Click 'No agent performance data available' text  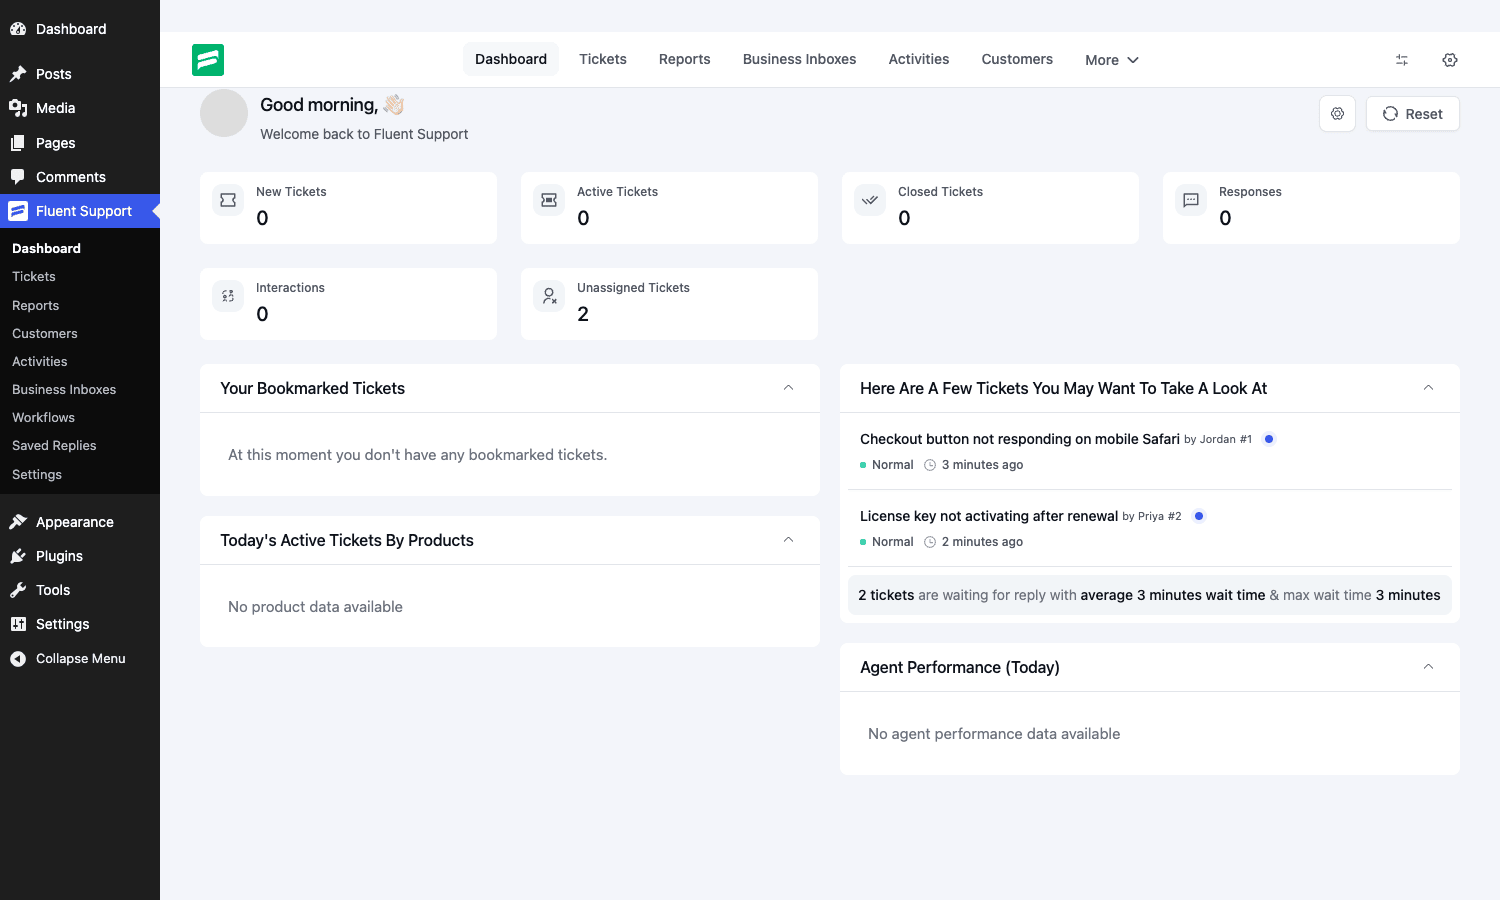[994, 734]
